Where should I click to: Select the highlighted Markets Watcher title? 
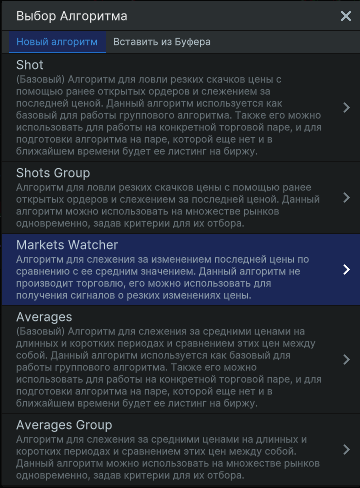(x=67, y=245)
